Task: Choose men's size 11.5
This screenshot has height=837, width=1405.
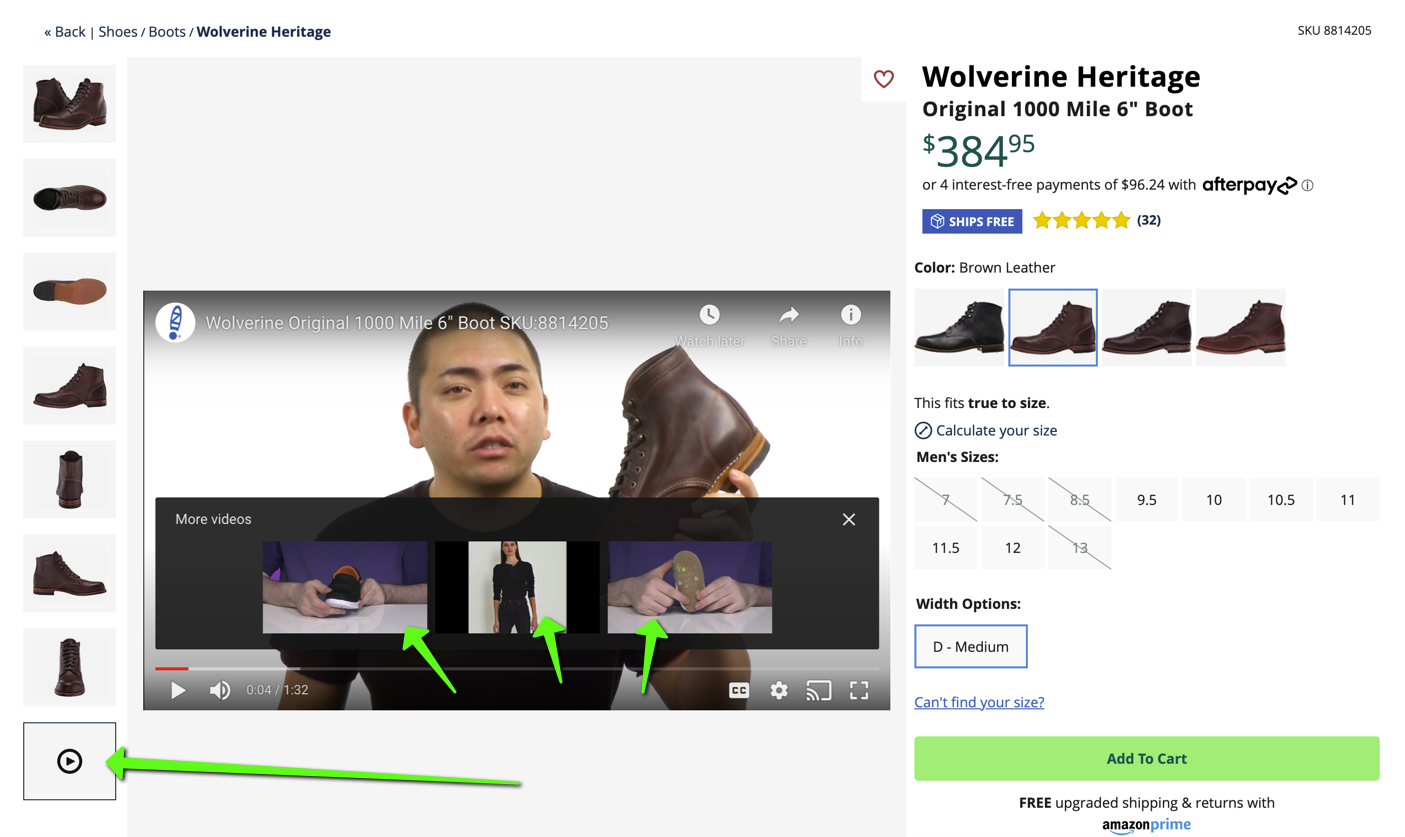Action: pyautogui.click(x=946, y=548)
